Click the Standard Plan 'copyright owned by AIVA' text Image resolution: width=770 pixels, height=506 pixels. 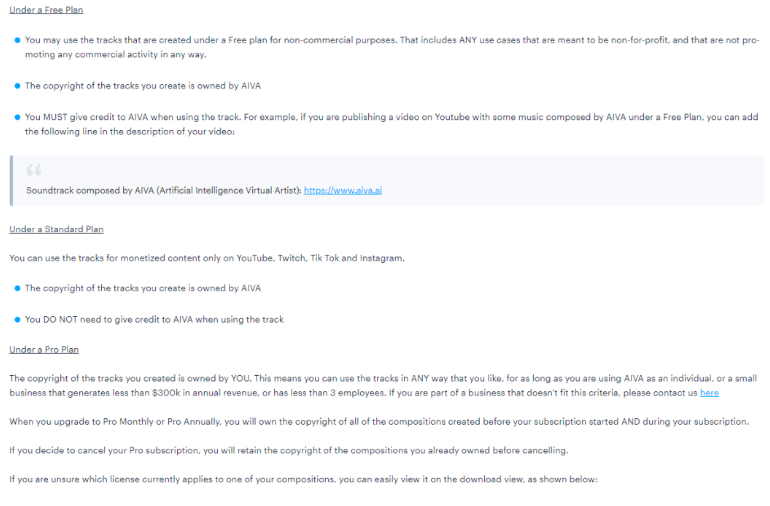[143, 288]
